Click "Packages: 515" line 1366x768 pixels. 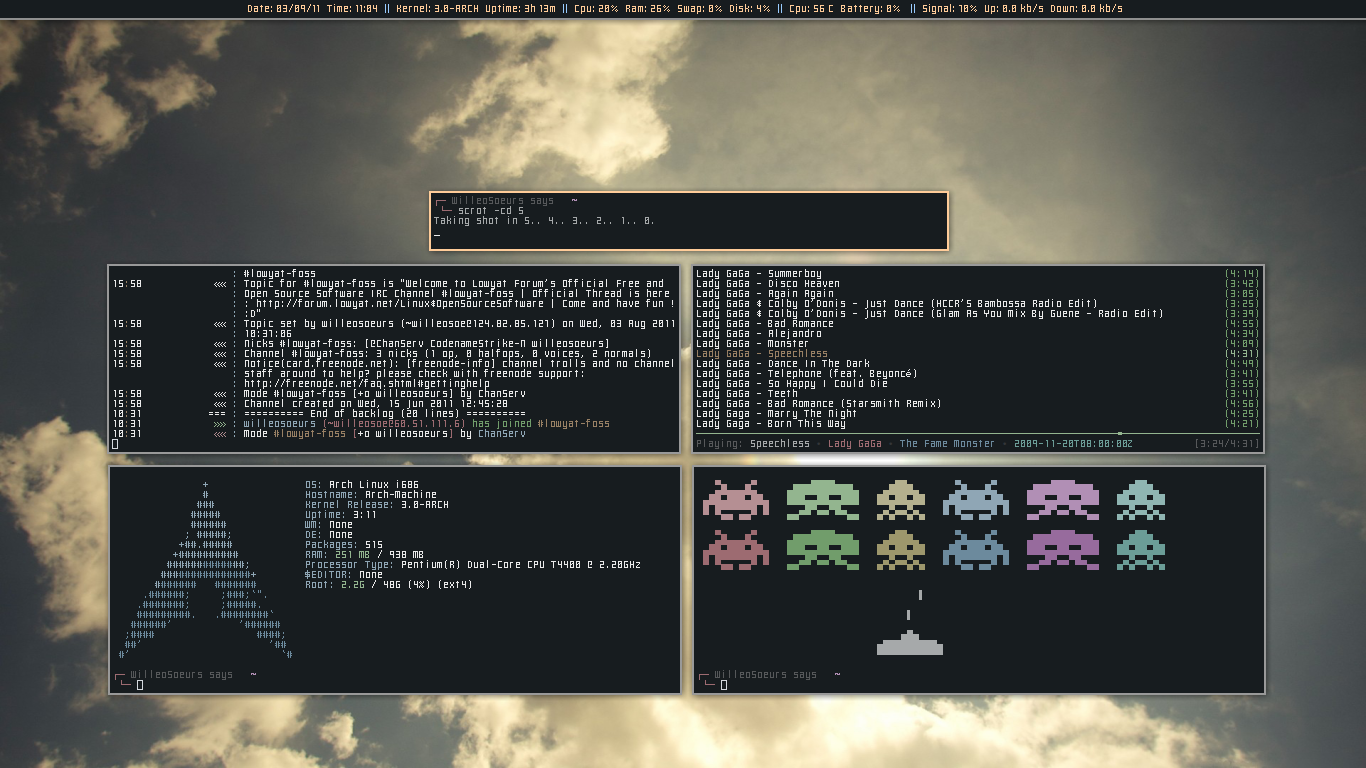click(x=344, y=545)
